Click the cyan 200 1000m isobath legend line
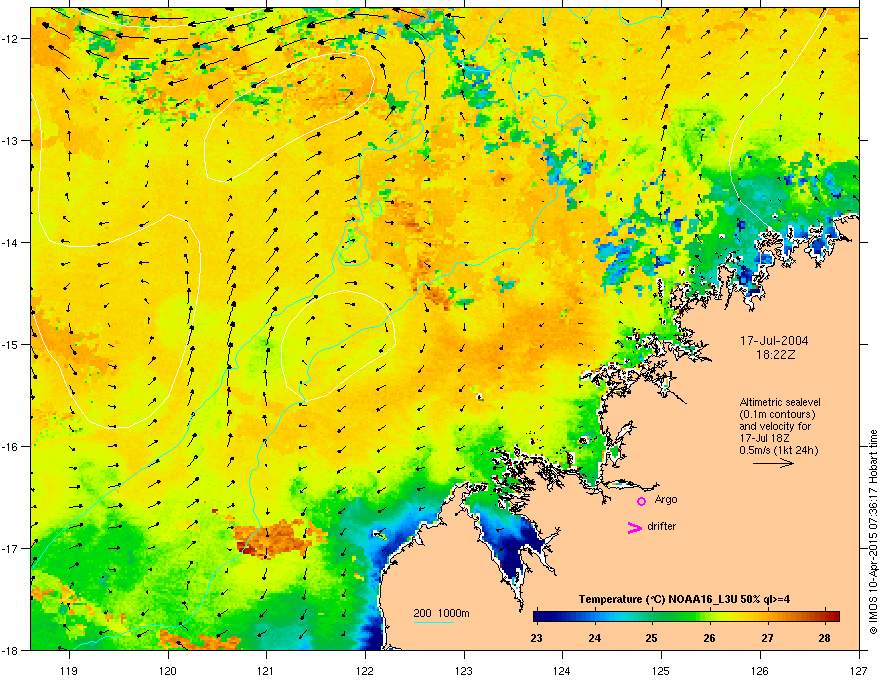 (433, 622)
